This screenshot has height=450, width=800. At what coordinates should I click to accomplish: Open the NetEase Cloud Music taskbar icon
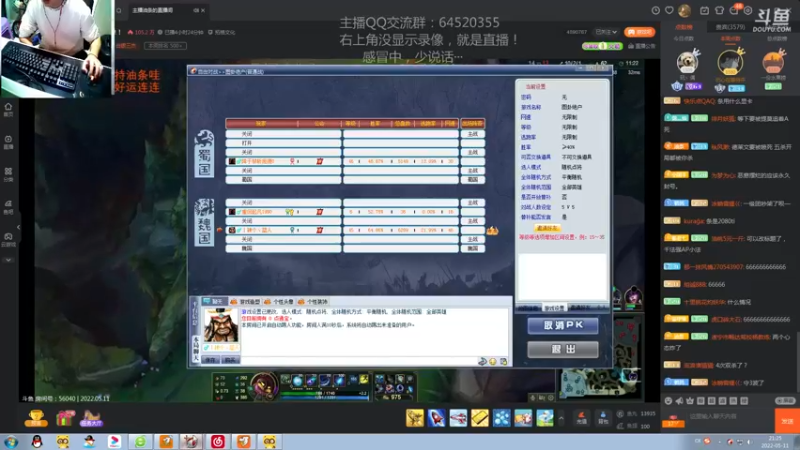click(x=218, y=442)
